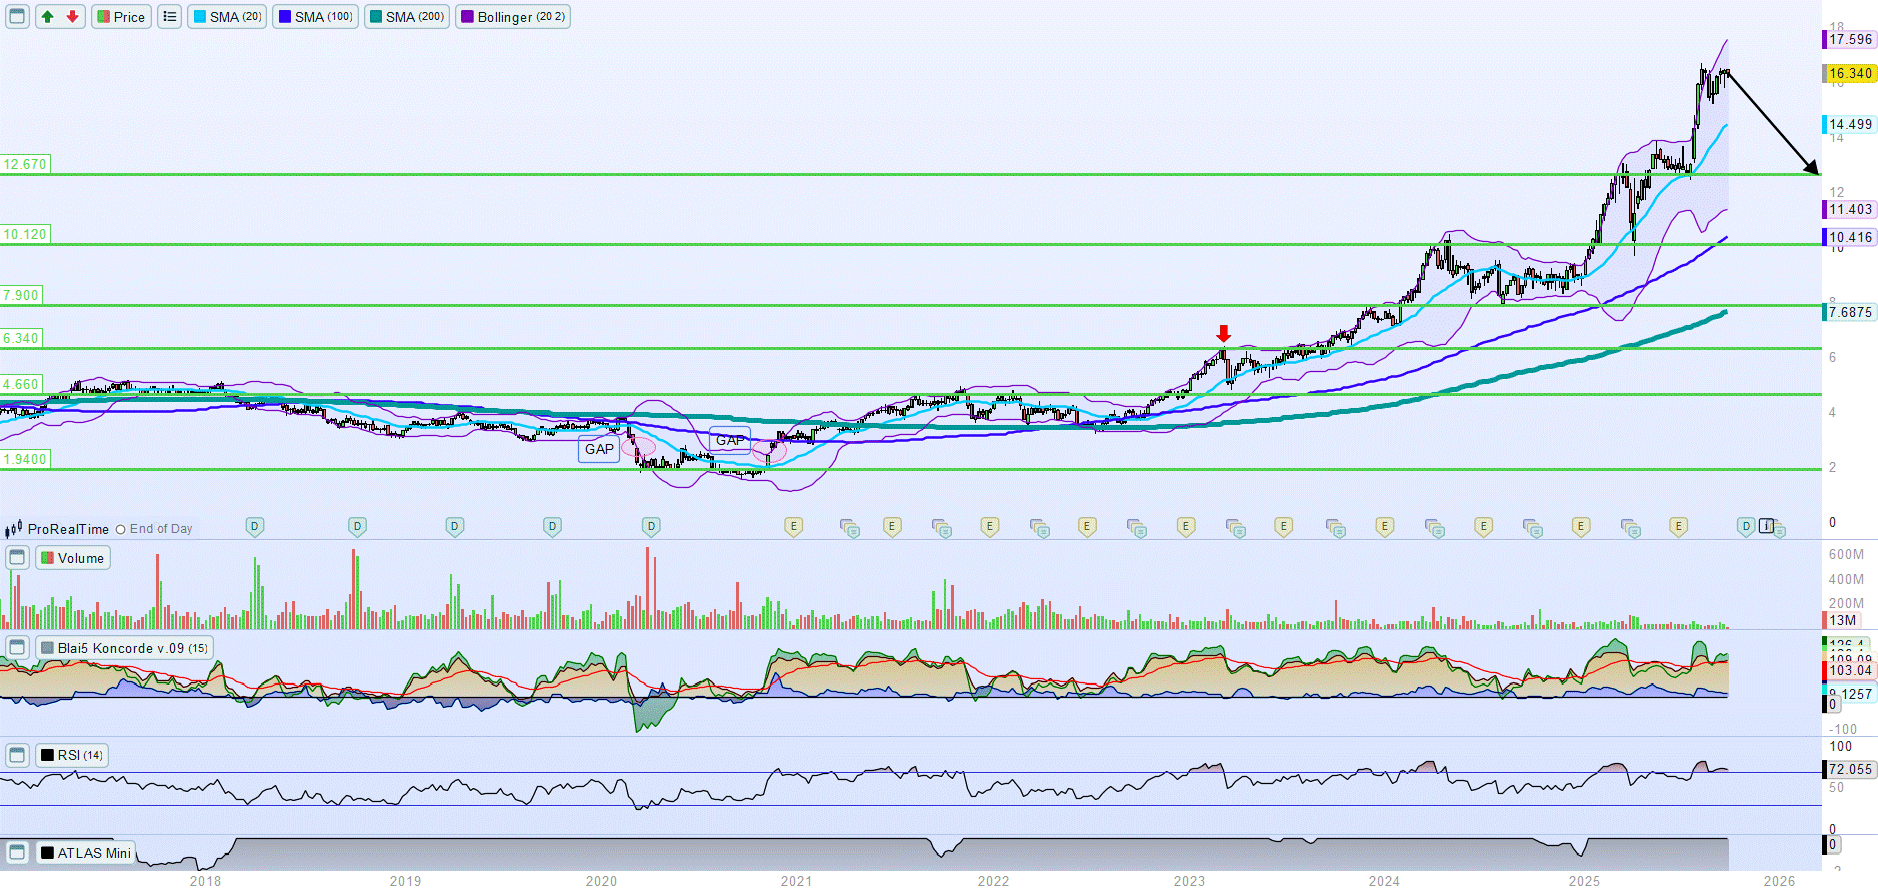Open the Bollinger (20 2) indicator settings

[513, 17]
